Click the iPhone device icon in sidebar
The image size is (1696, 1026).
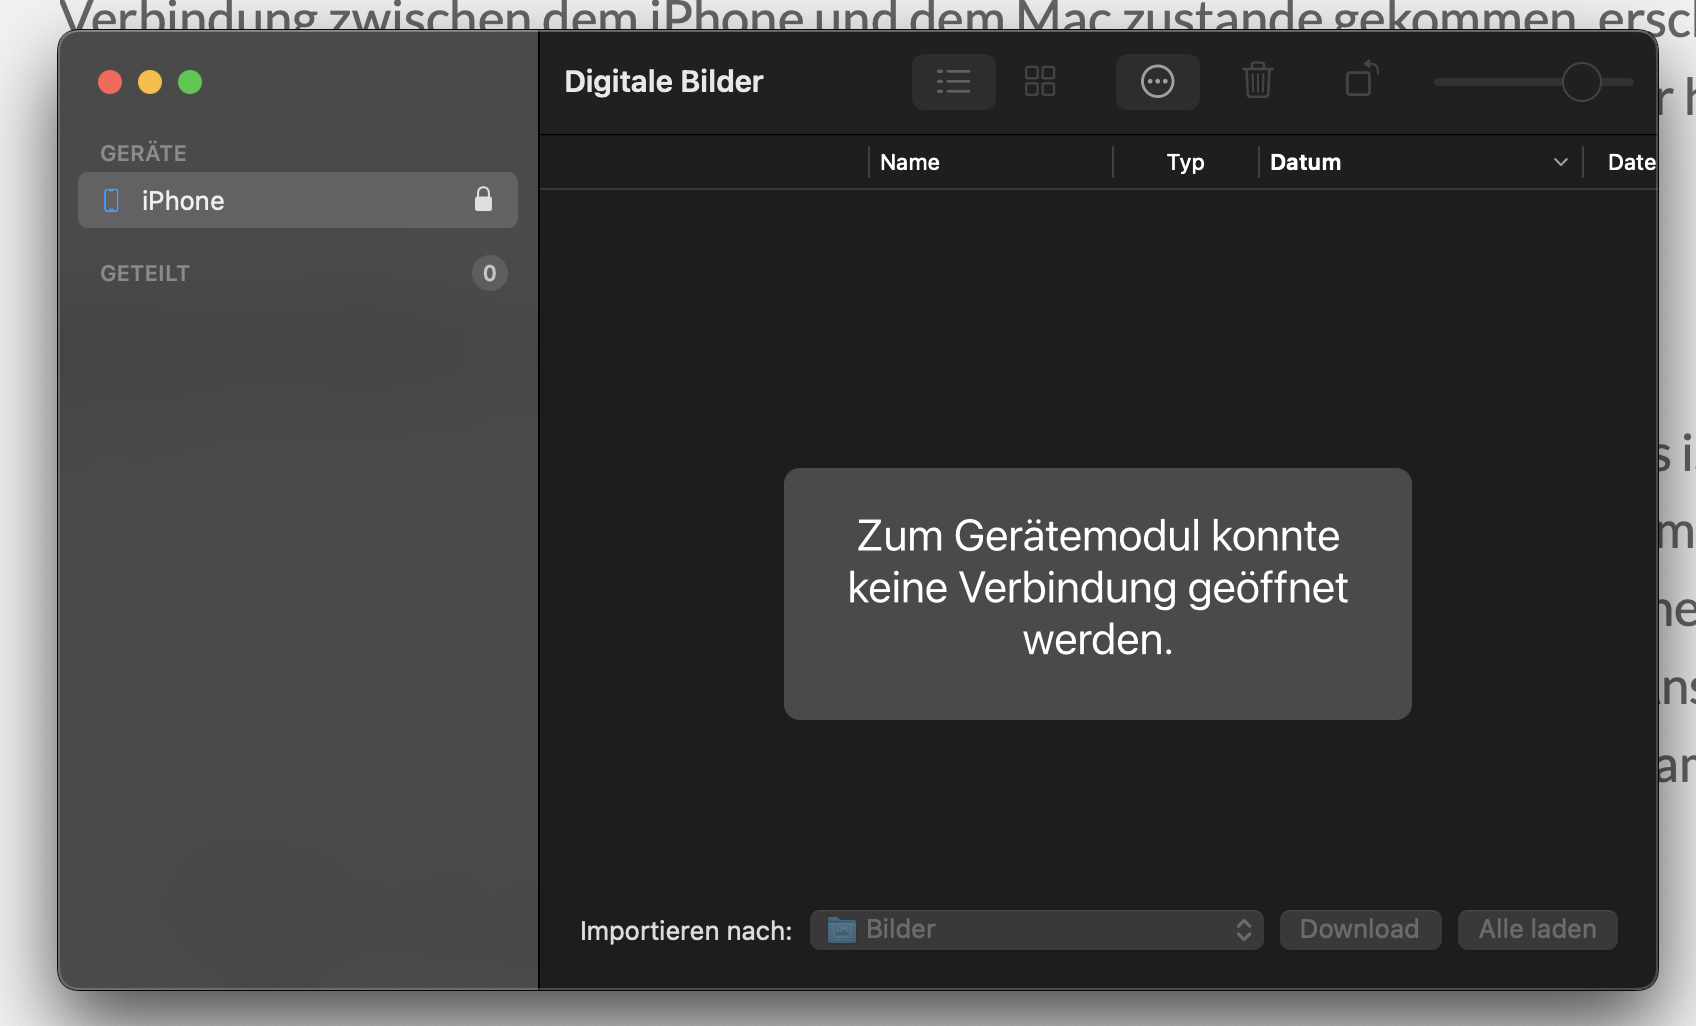(112, 201)
